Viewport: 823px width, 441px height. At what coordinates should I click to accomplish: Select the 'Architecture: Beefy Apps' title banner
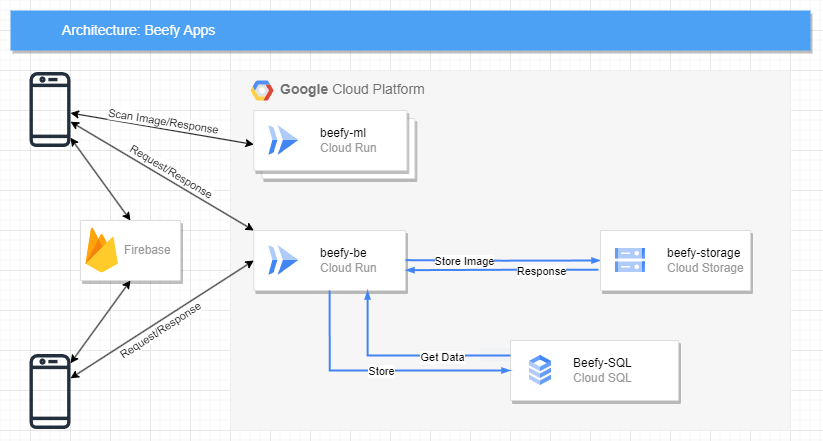point(410,31)
